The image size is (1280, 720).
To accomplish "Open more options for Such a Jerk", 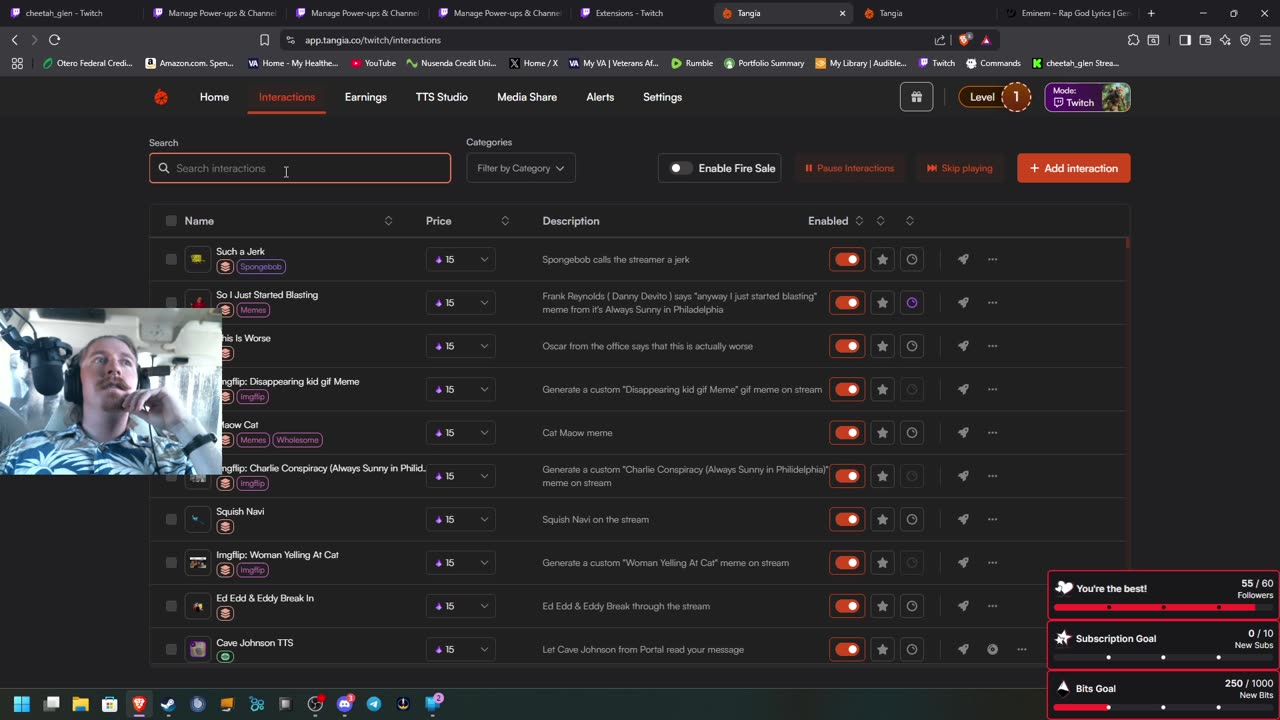I will coord(992,259).
